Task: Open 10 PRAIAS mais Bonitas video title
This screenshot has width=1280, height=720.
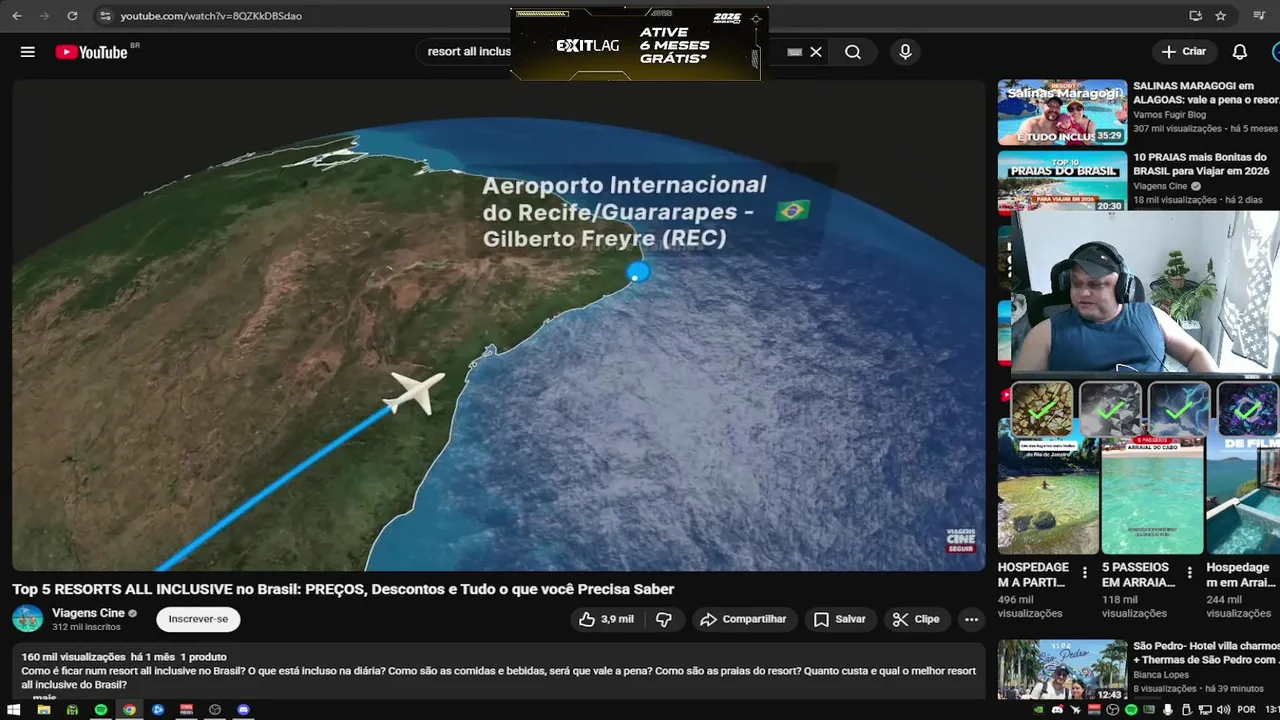Action: (x=1201, y=164)
